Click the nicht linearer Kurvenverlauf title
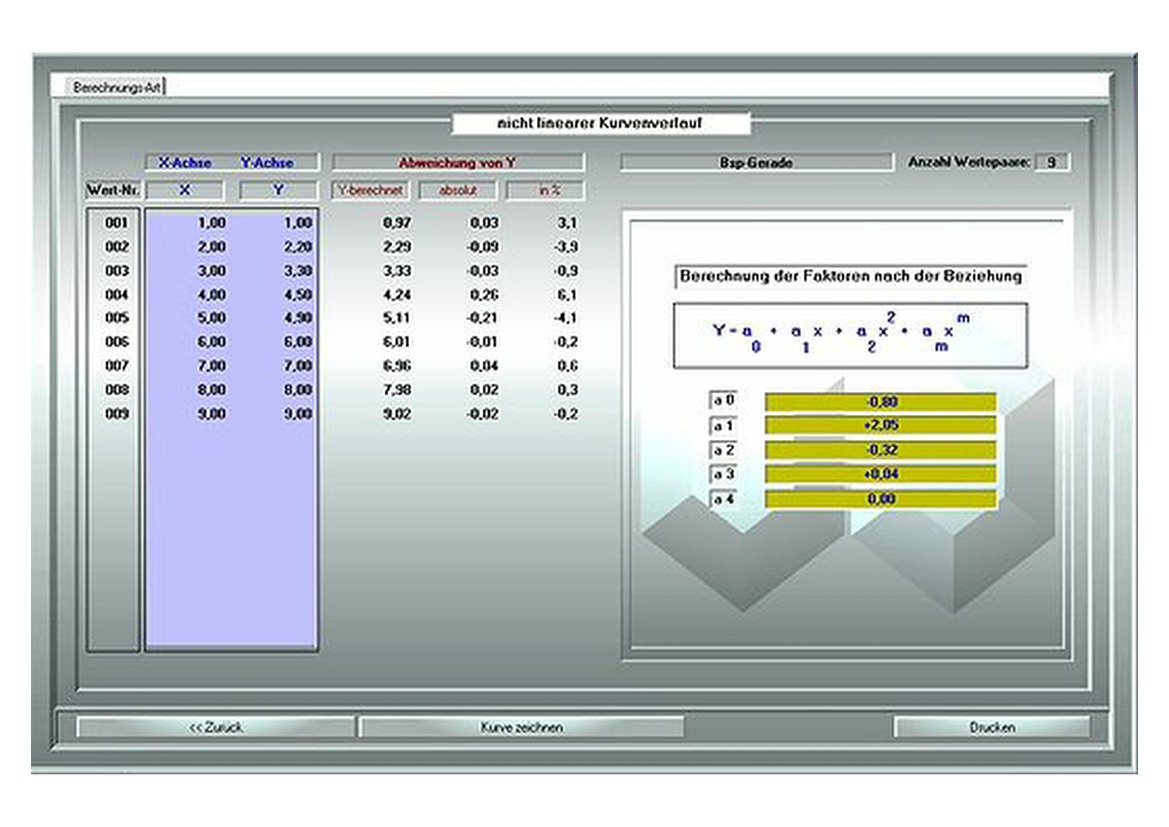Image resolution: width=1169 pixels, height=827 pixels. click(600, 124)
